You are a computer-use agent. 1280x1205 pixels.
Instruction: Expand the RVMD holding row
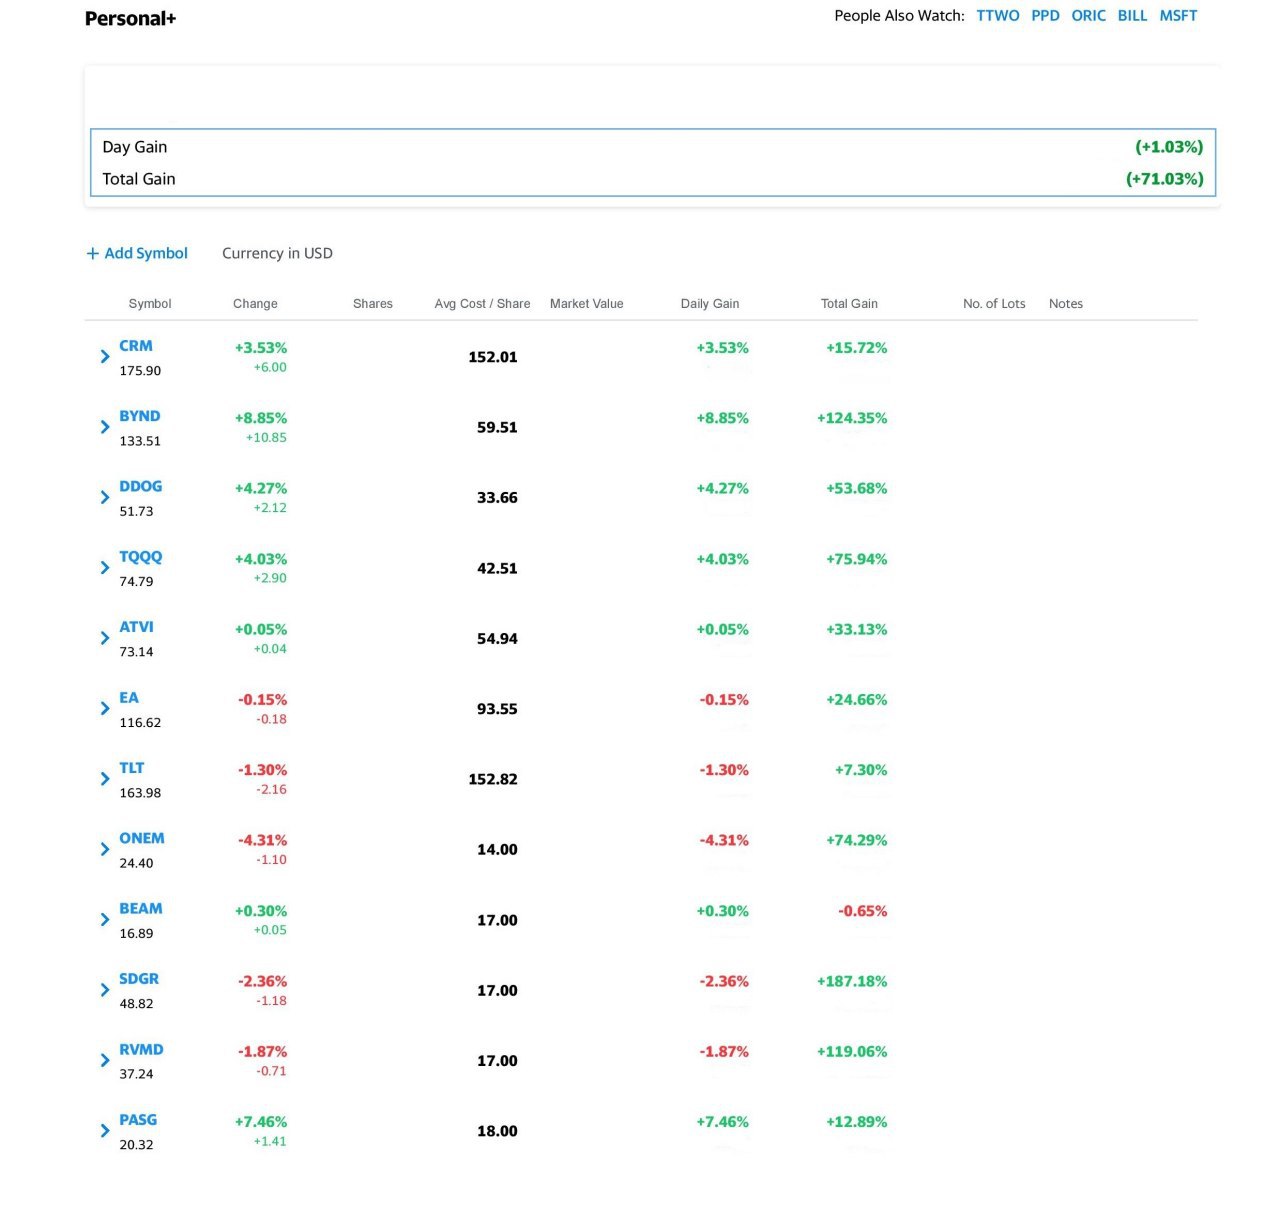coord(105,1060)
